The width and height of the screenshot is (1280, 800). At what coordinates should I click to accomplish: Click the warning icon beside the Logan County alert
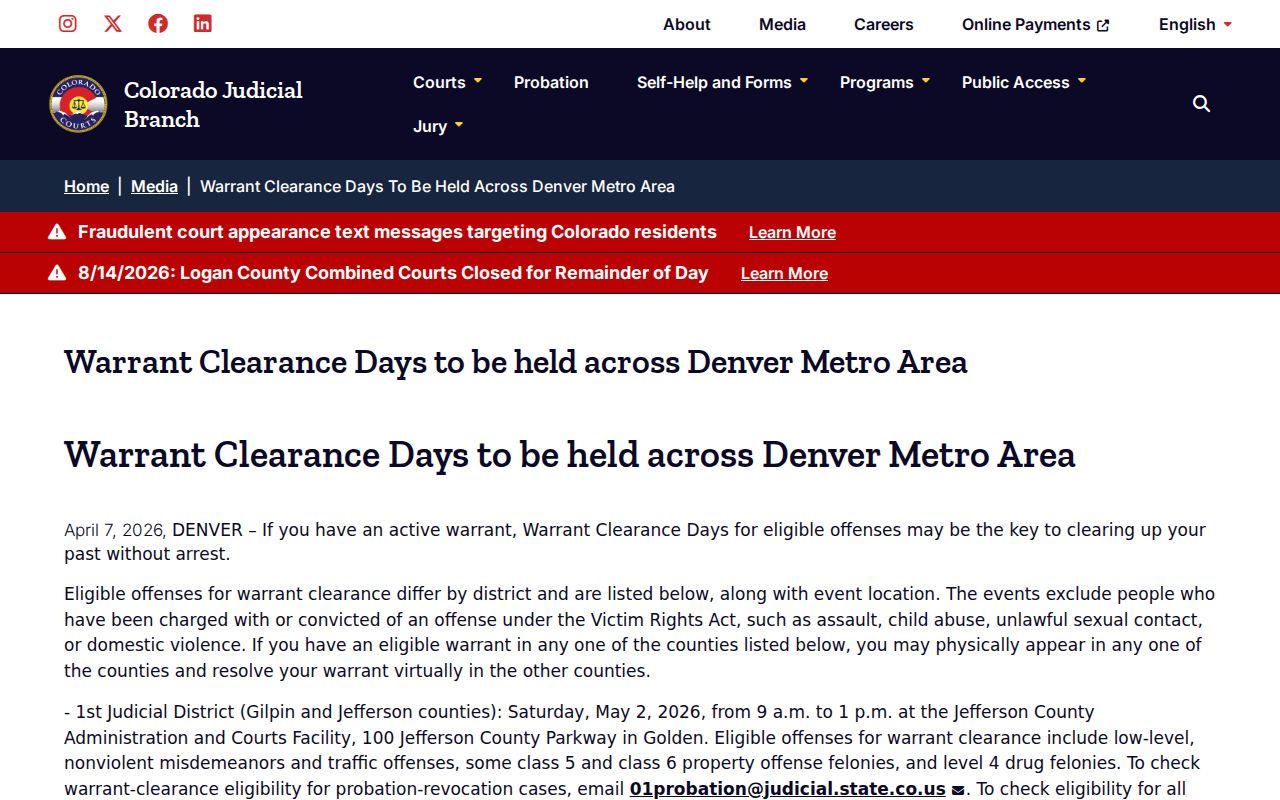(57, 273)
